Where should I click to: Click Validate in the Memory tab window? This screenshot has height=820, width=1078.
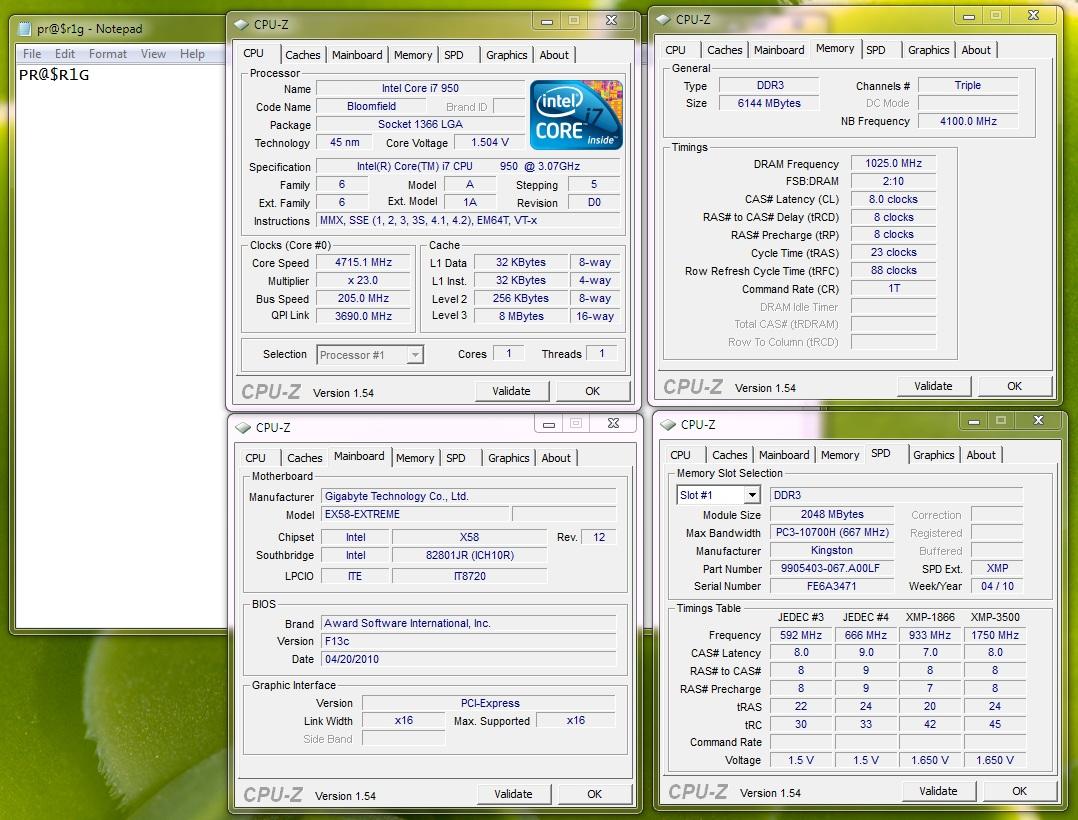tap(934, 386)
